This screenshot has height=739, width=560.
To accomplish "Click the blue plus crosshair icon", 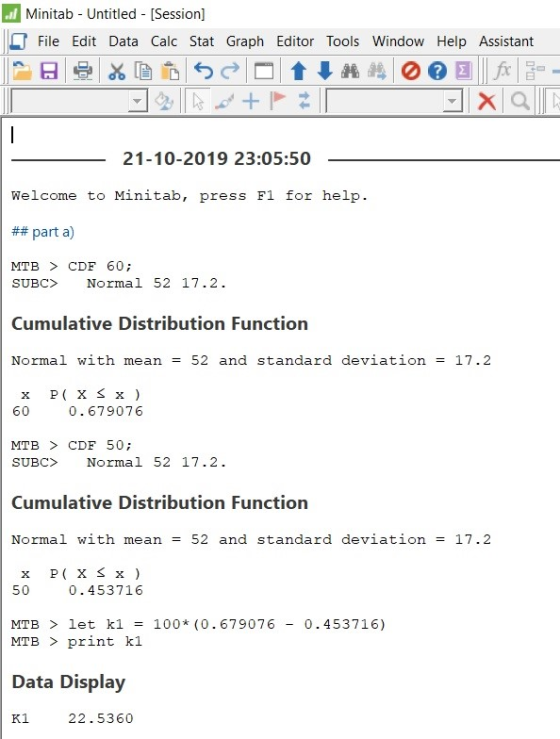I will [251, 101].
